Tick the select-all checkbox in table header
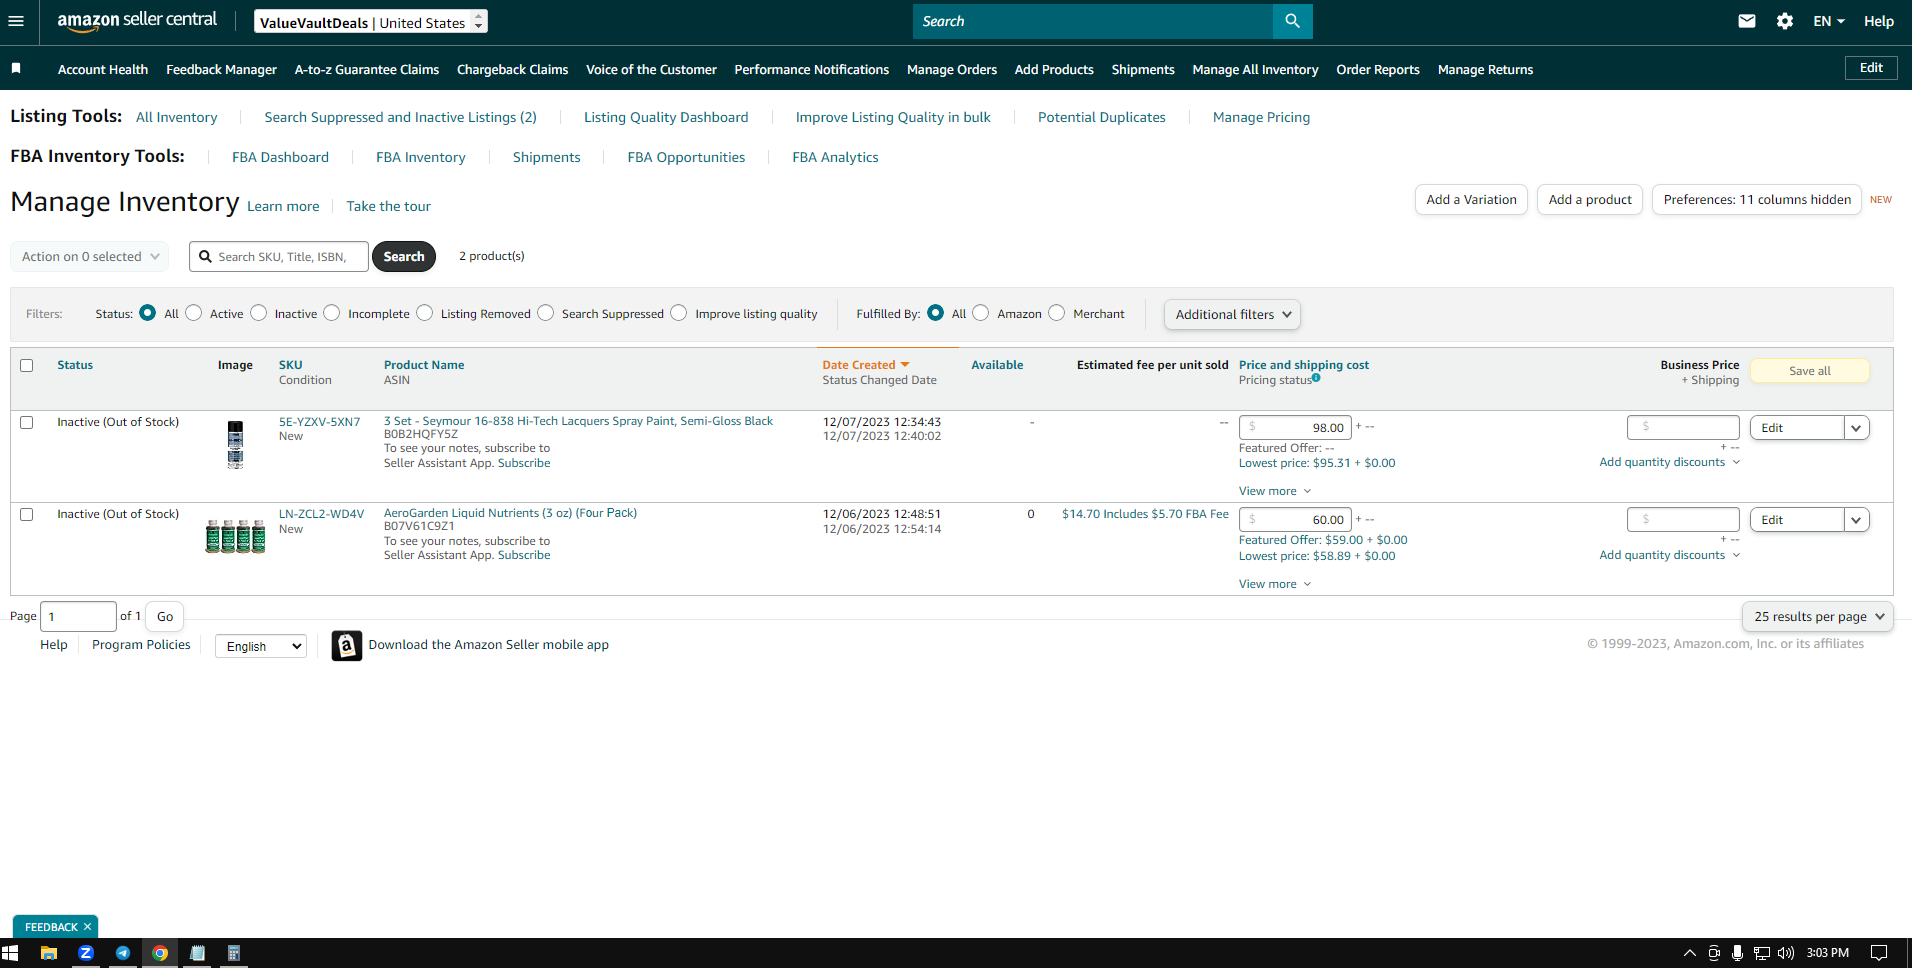Image resolution: width=1912 pixels, height=968 pixels. click(x=27, y=365)
